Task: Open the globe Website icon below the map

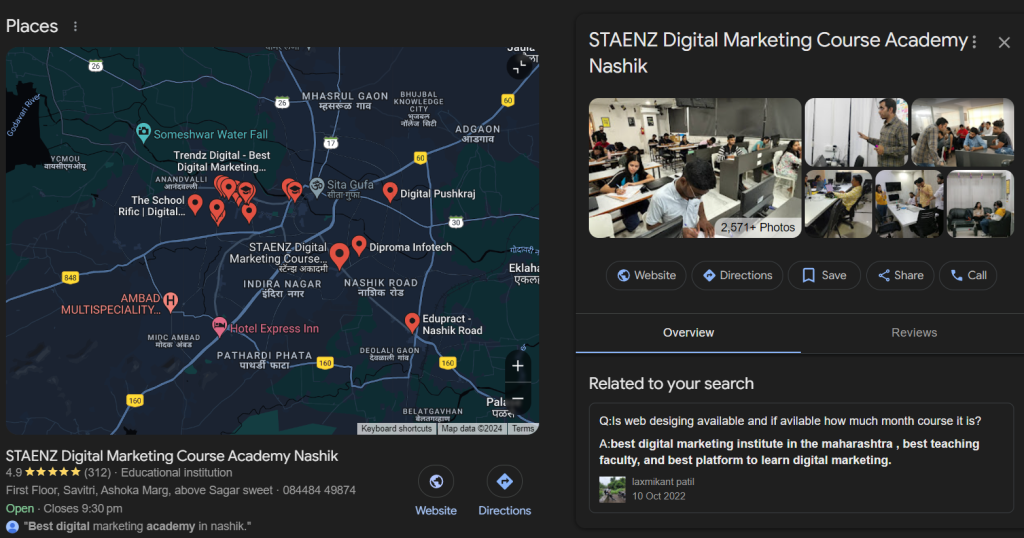Action: 436,482
